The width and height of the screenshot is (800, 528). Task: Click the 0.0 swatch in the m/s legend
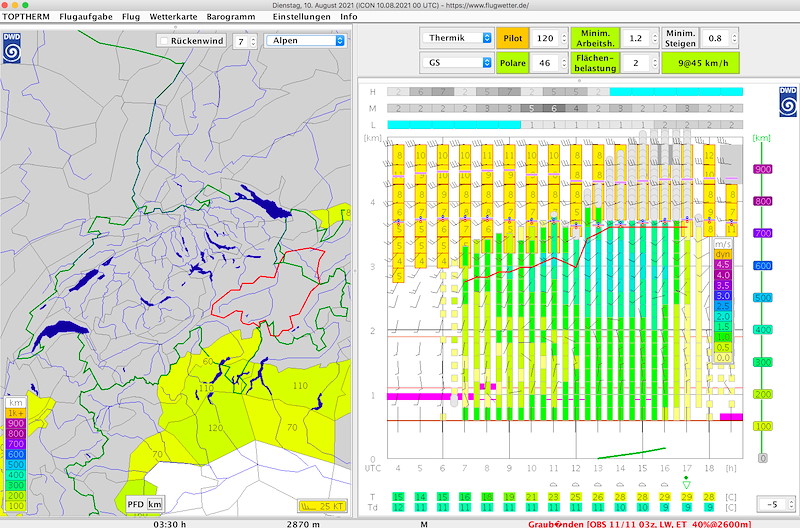click(722, 358)
